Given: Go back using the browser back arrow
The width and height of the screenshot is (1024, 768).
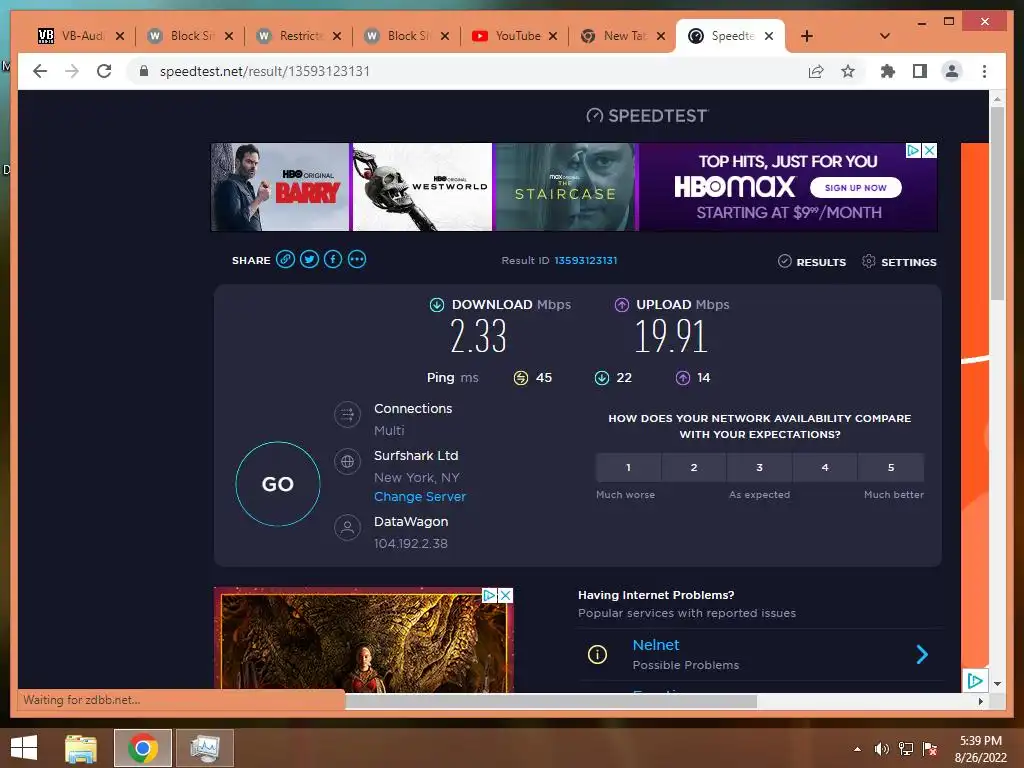Looking at the screenshot, I should pos(40,71).
